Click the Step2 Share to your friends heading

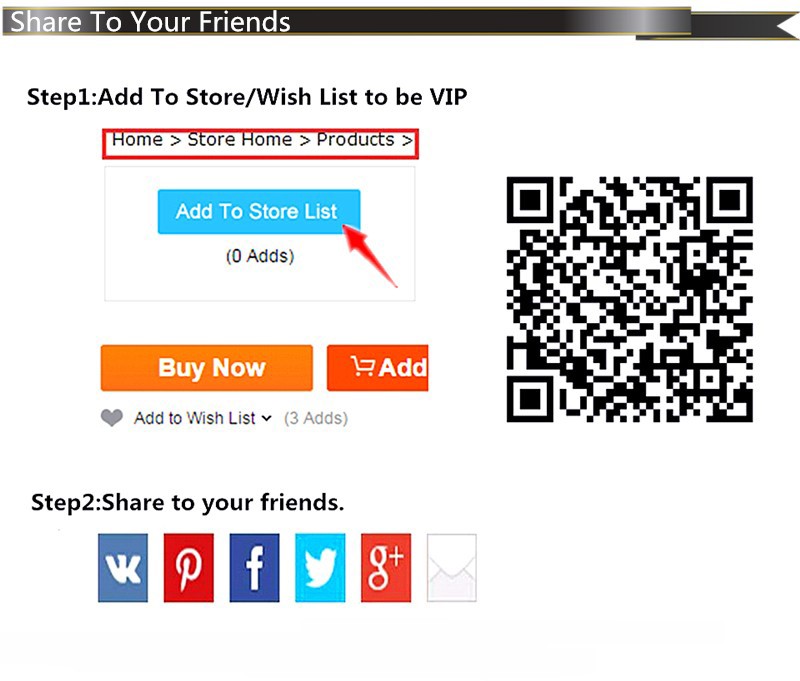[188, 502]
